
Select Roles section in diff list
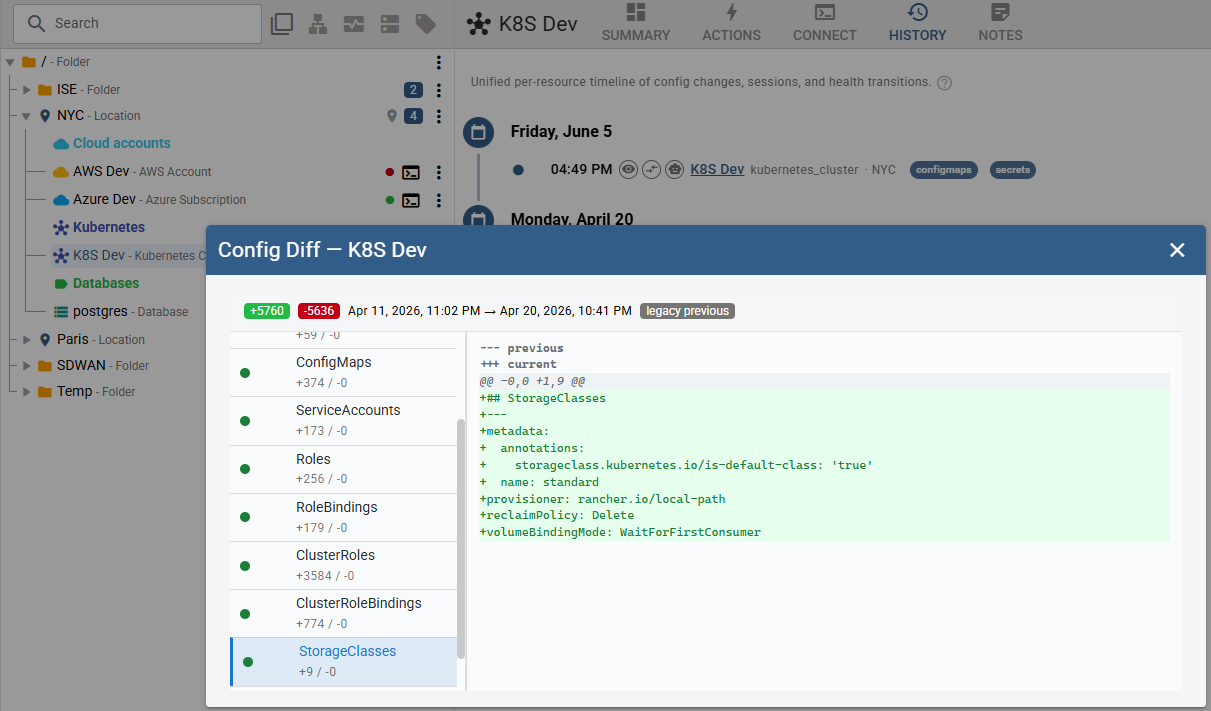coord(343,469)
